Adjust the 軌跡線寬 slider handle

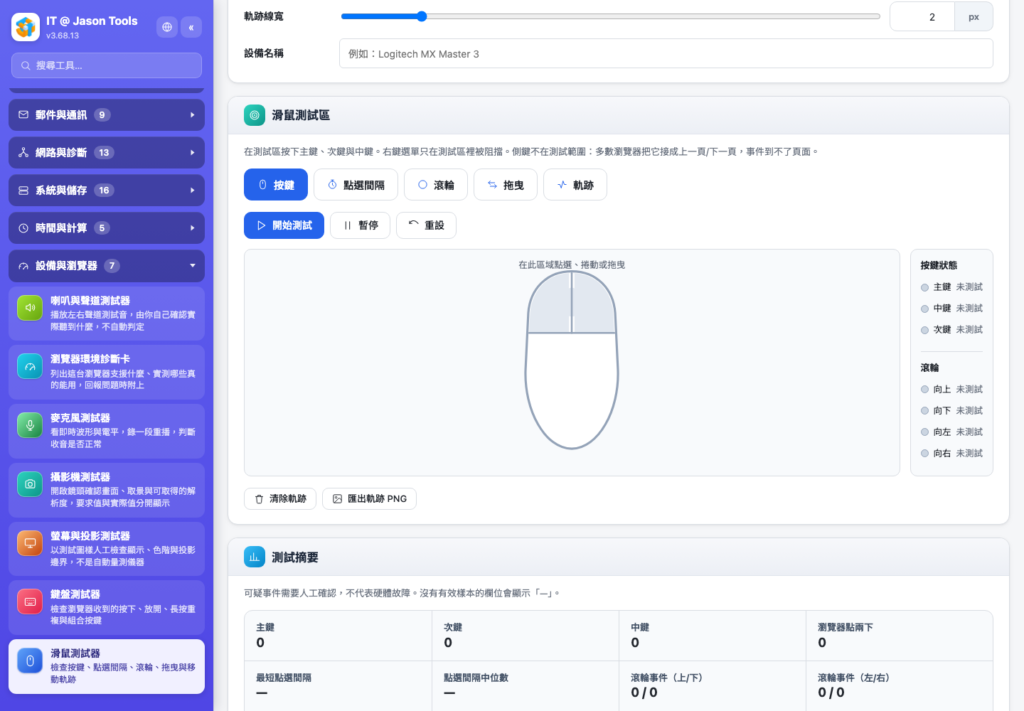point(422,16)
